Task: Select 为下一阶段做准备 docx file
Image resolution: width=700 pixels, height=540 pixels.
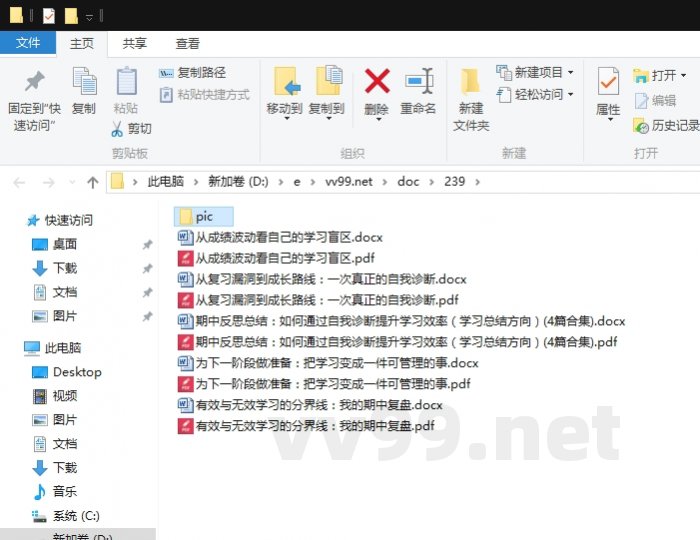Action: [328, 363]
